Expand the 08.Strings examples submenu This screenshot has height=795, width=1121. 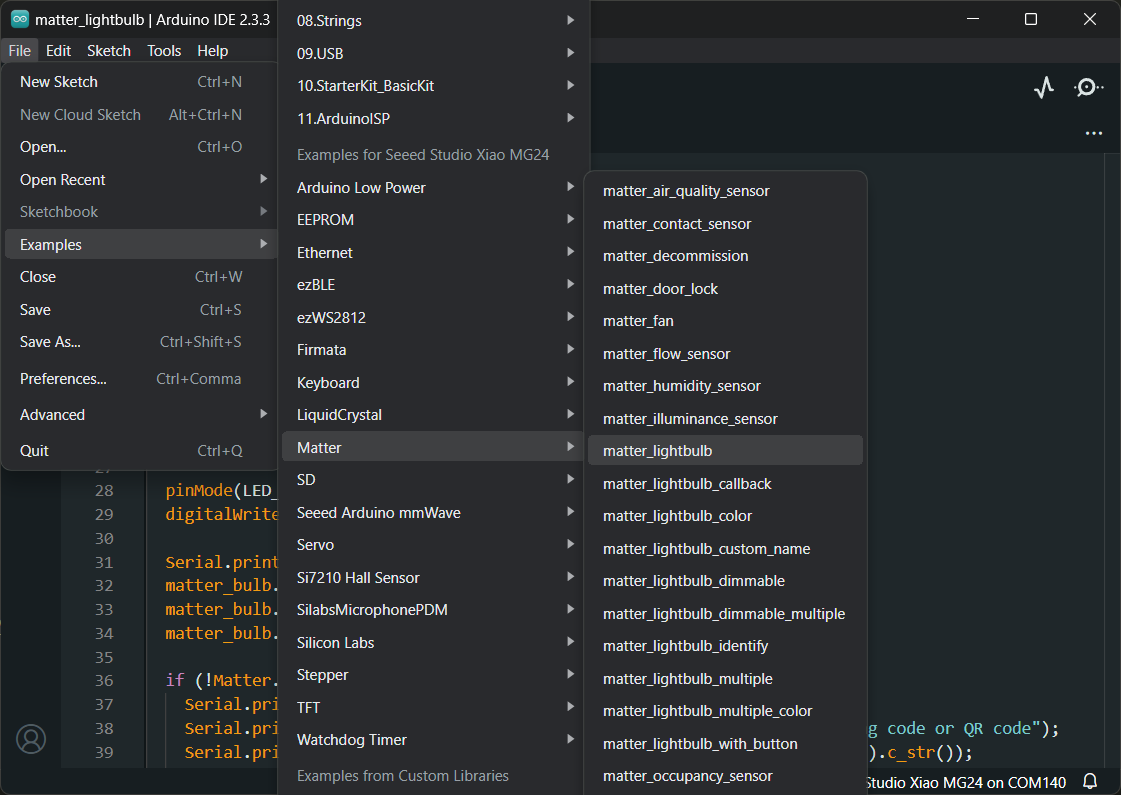(x=434, y=21)
